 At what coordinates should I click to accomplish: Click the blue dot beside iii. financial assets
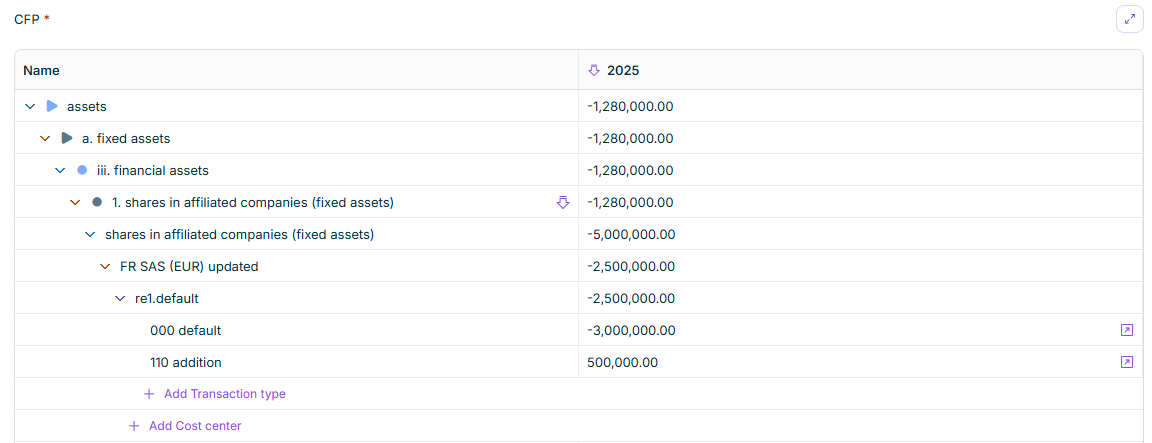82,170
